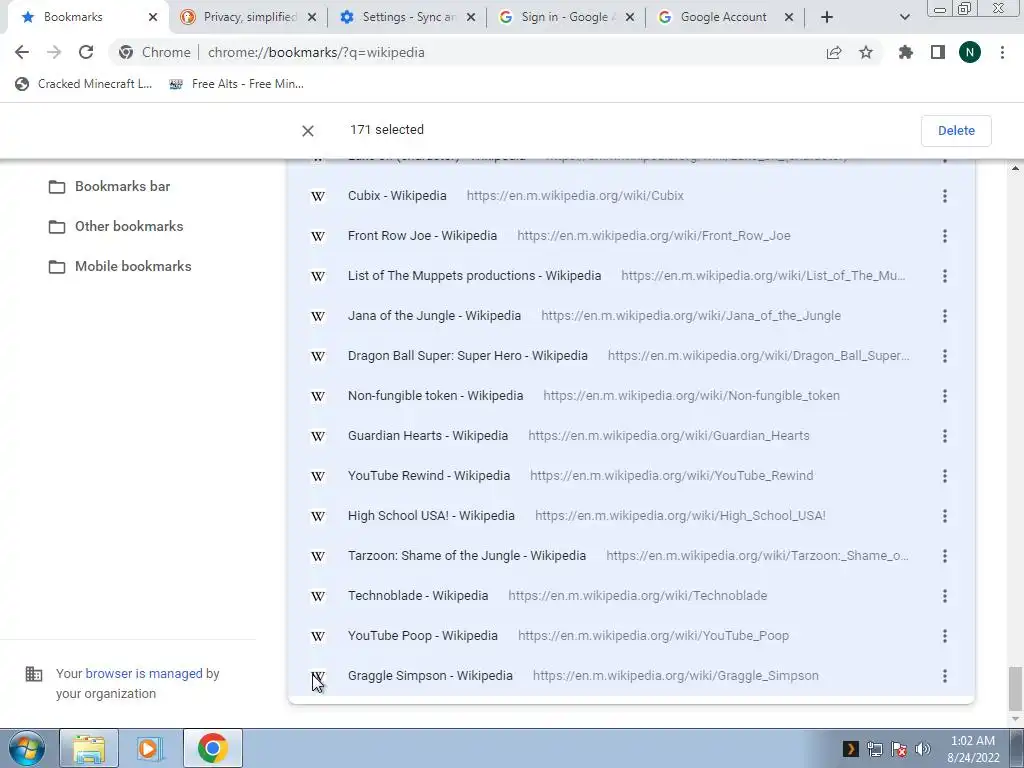Open the Extensions puzzle icon
Screen dimensions: 1024x768
click(x=906, y=52)
